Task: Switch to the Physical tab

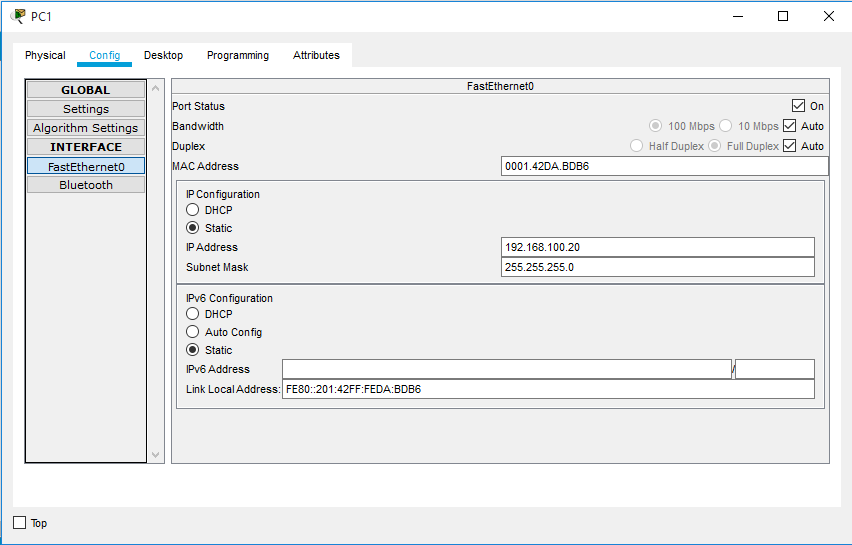Action: (45, 56)
